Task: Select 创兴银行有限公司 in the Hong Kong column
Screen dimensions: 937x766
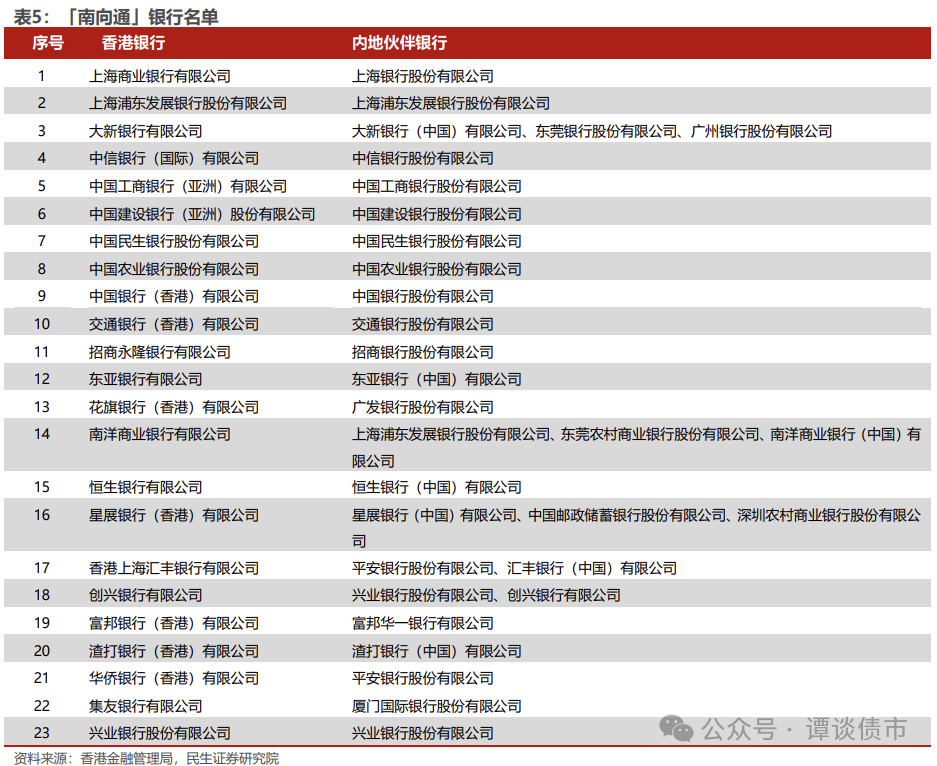Action: tap(146, 595)
